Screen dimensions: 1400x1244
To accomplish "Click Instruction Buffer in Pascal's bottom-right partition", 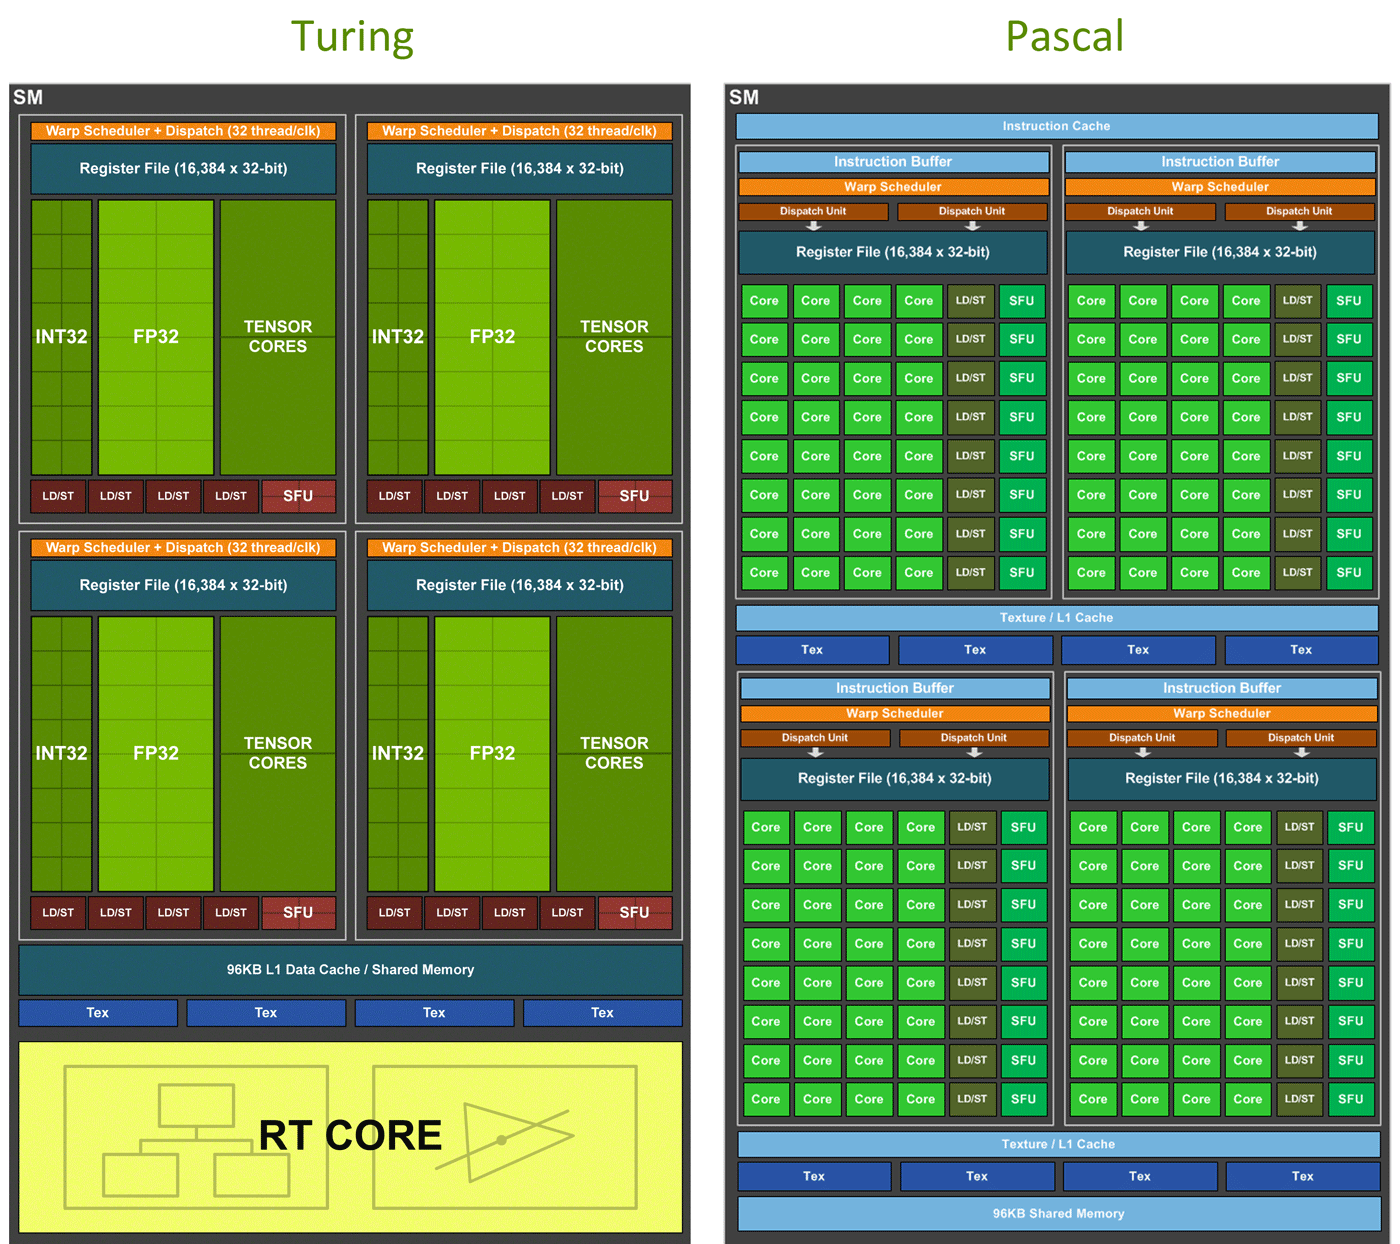I will (x=1222, y=688).
